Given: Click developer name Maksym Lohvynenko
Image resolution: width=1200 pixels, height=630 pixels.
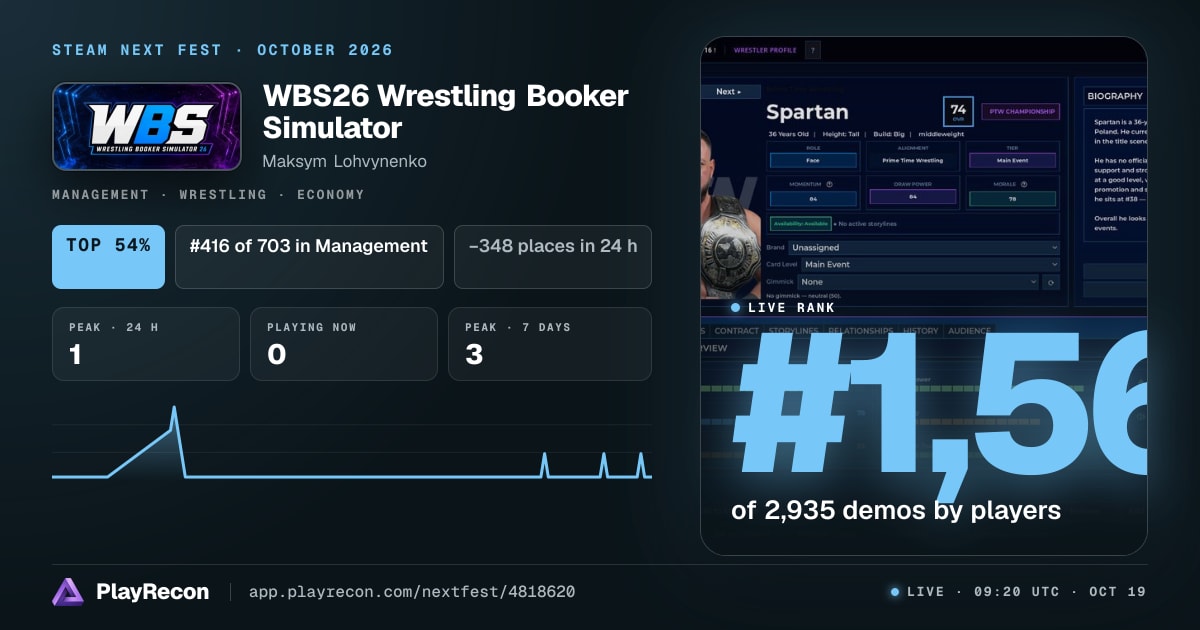Looking at the screenshot, I should pos(344,161).
